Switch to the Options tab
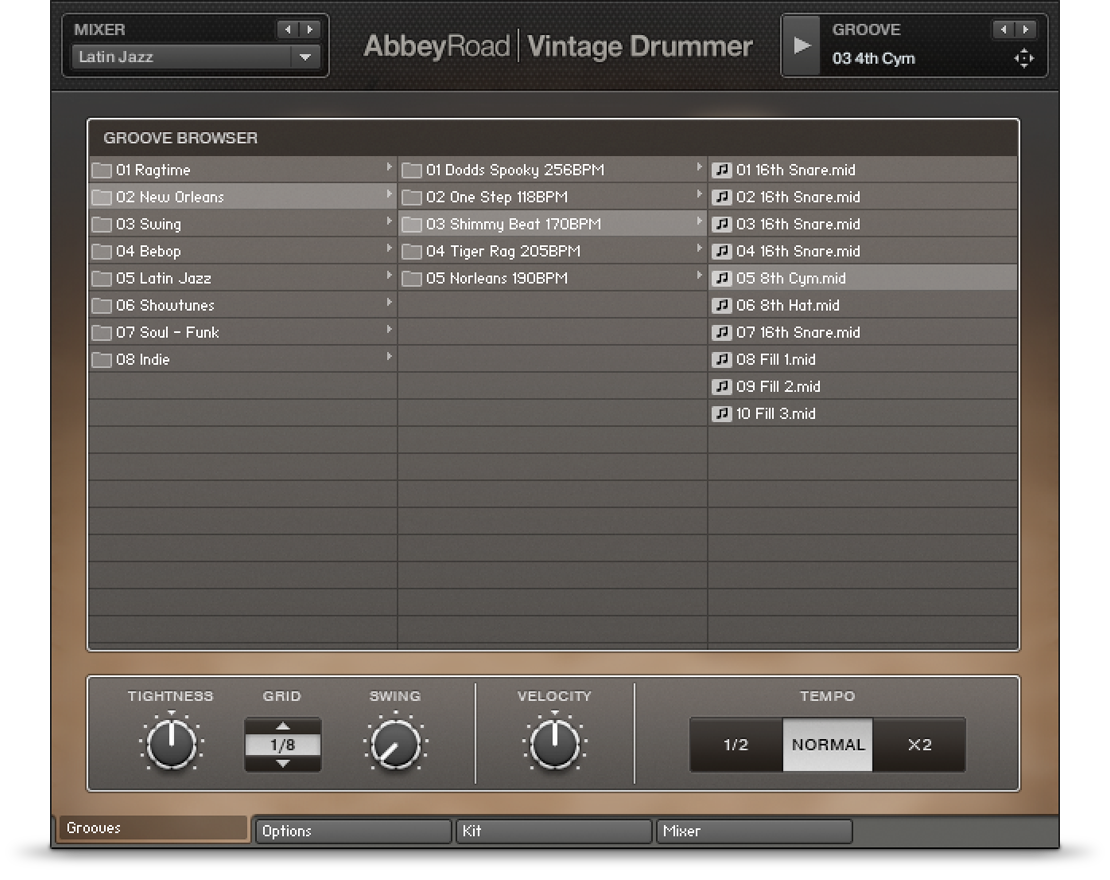1110x880 pixels. (353, 831)
